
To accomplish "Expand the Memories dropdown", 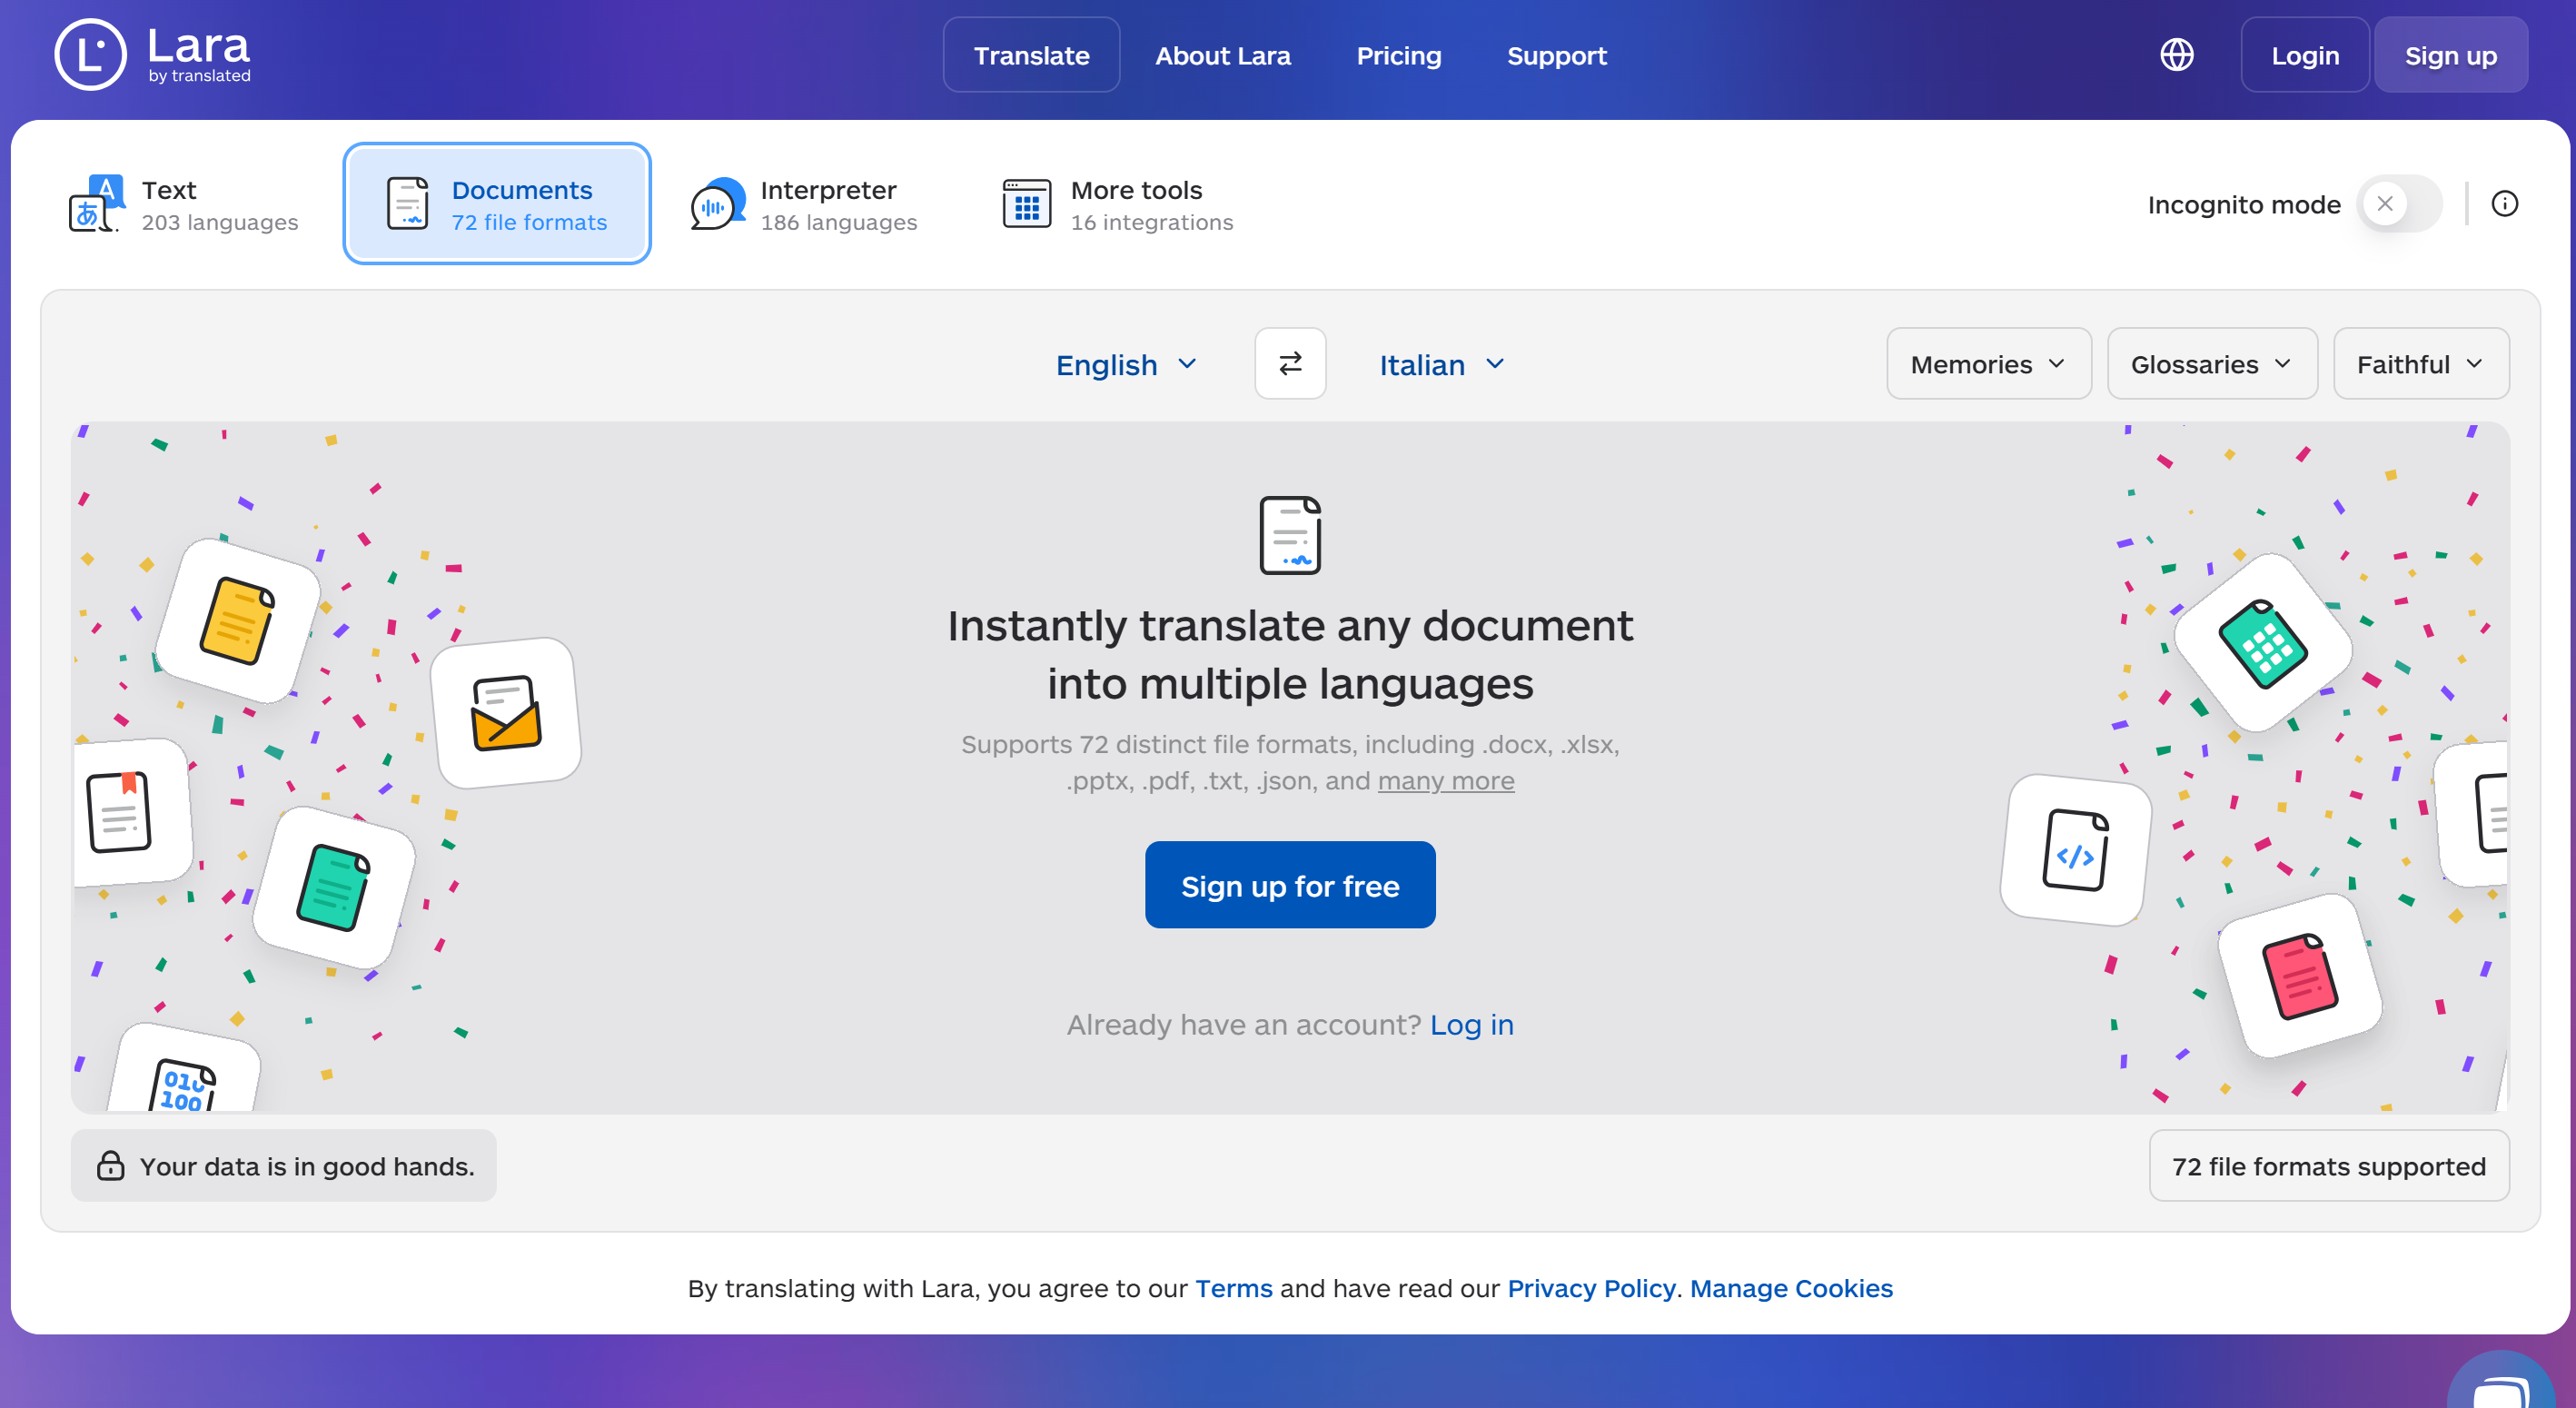I will (1988, 364).
